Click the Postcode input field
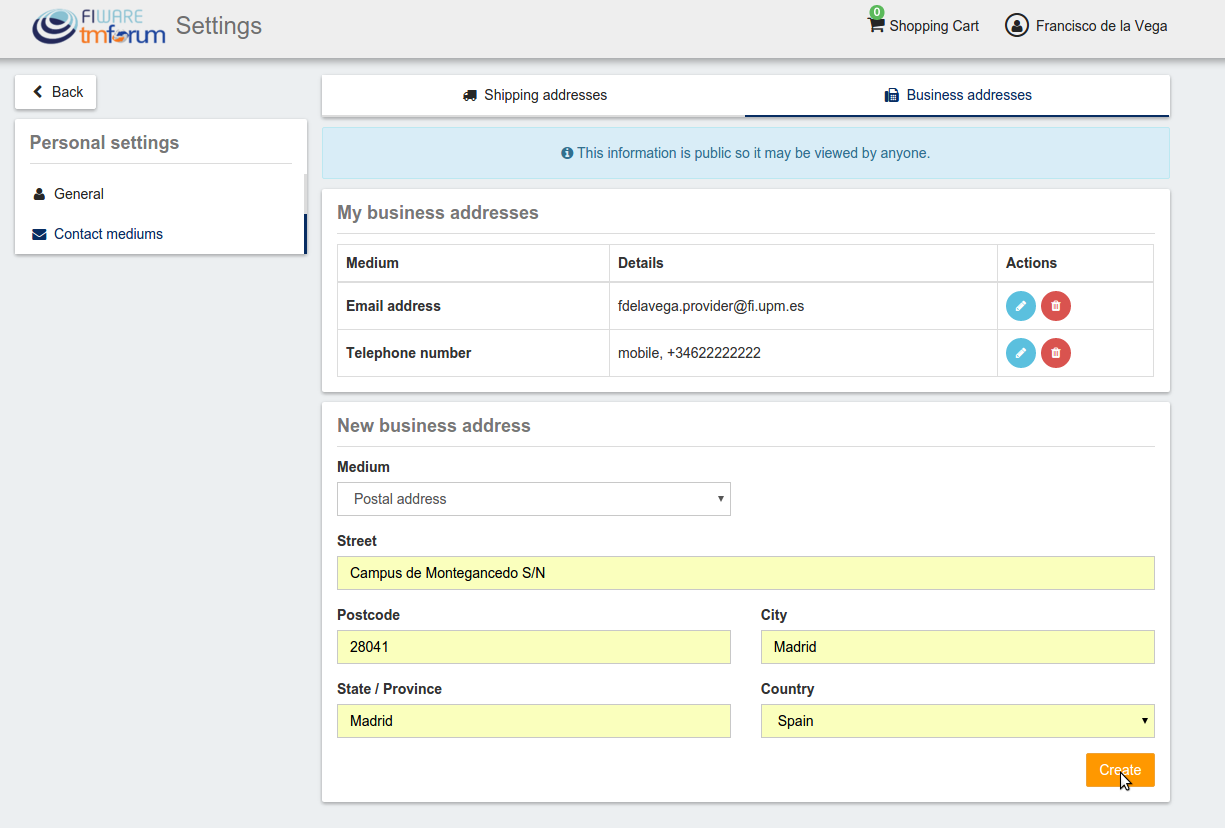 [x=534, y=647]
